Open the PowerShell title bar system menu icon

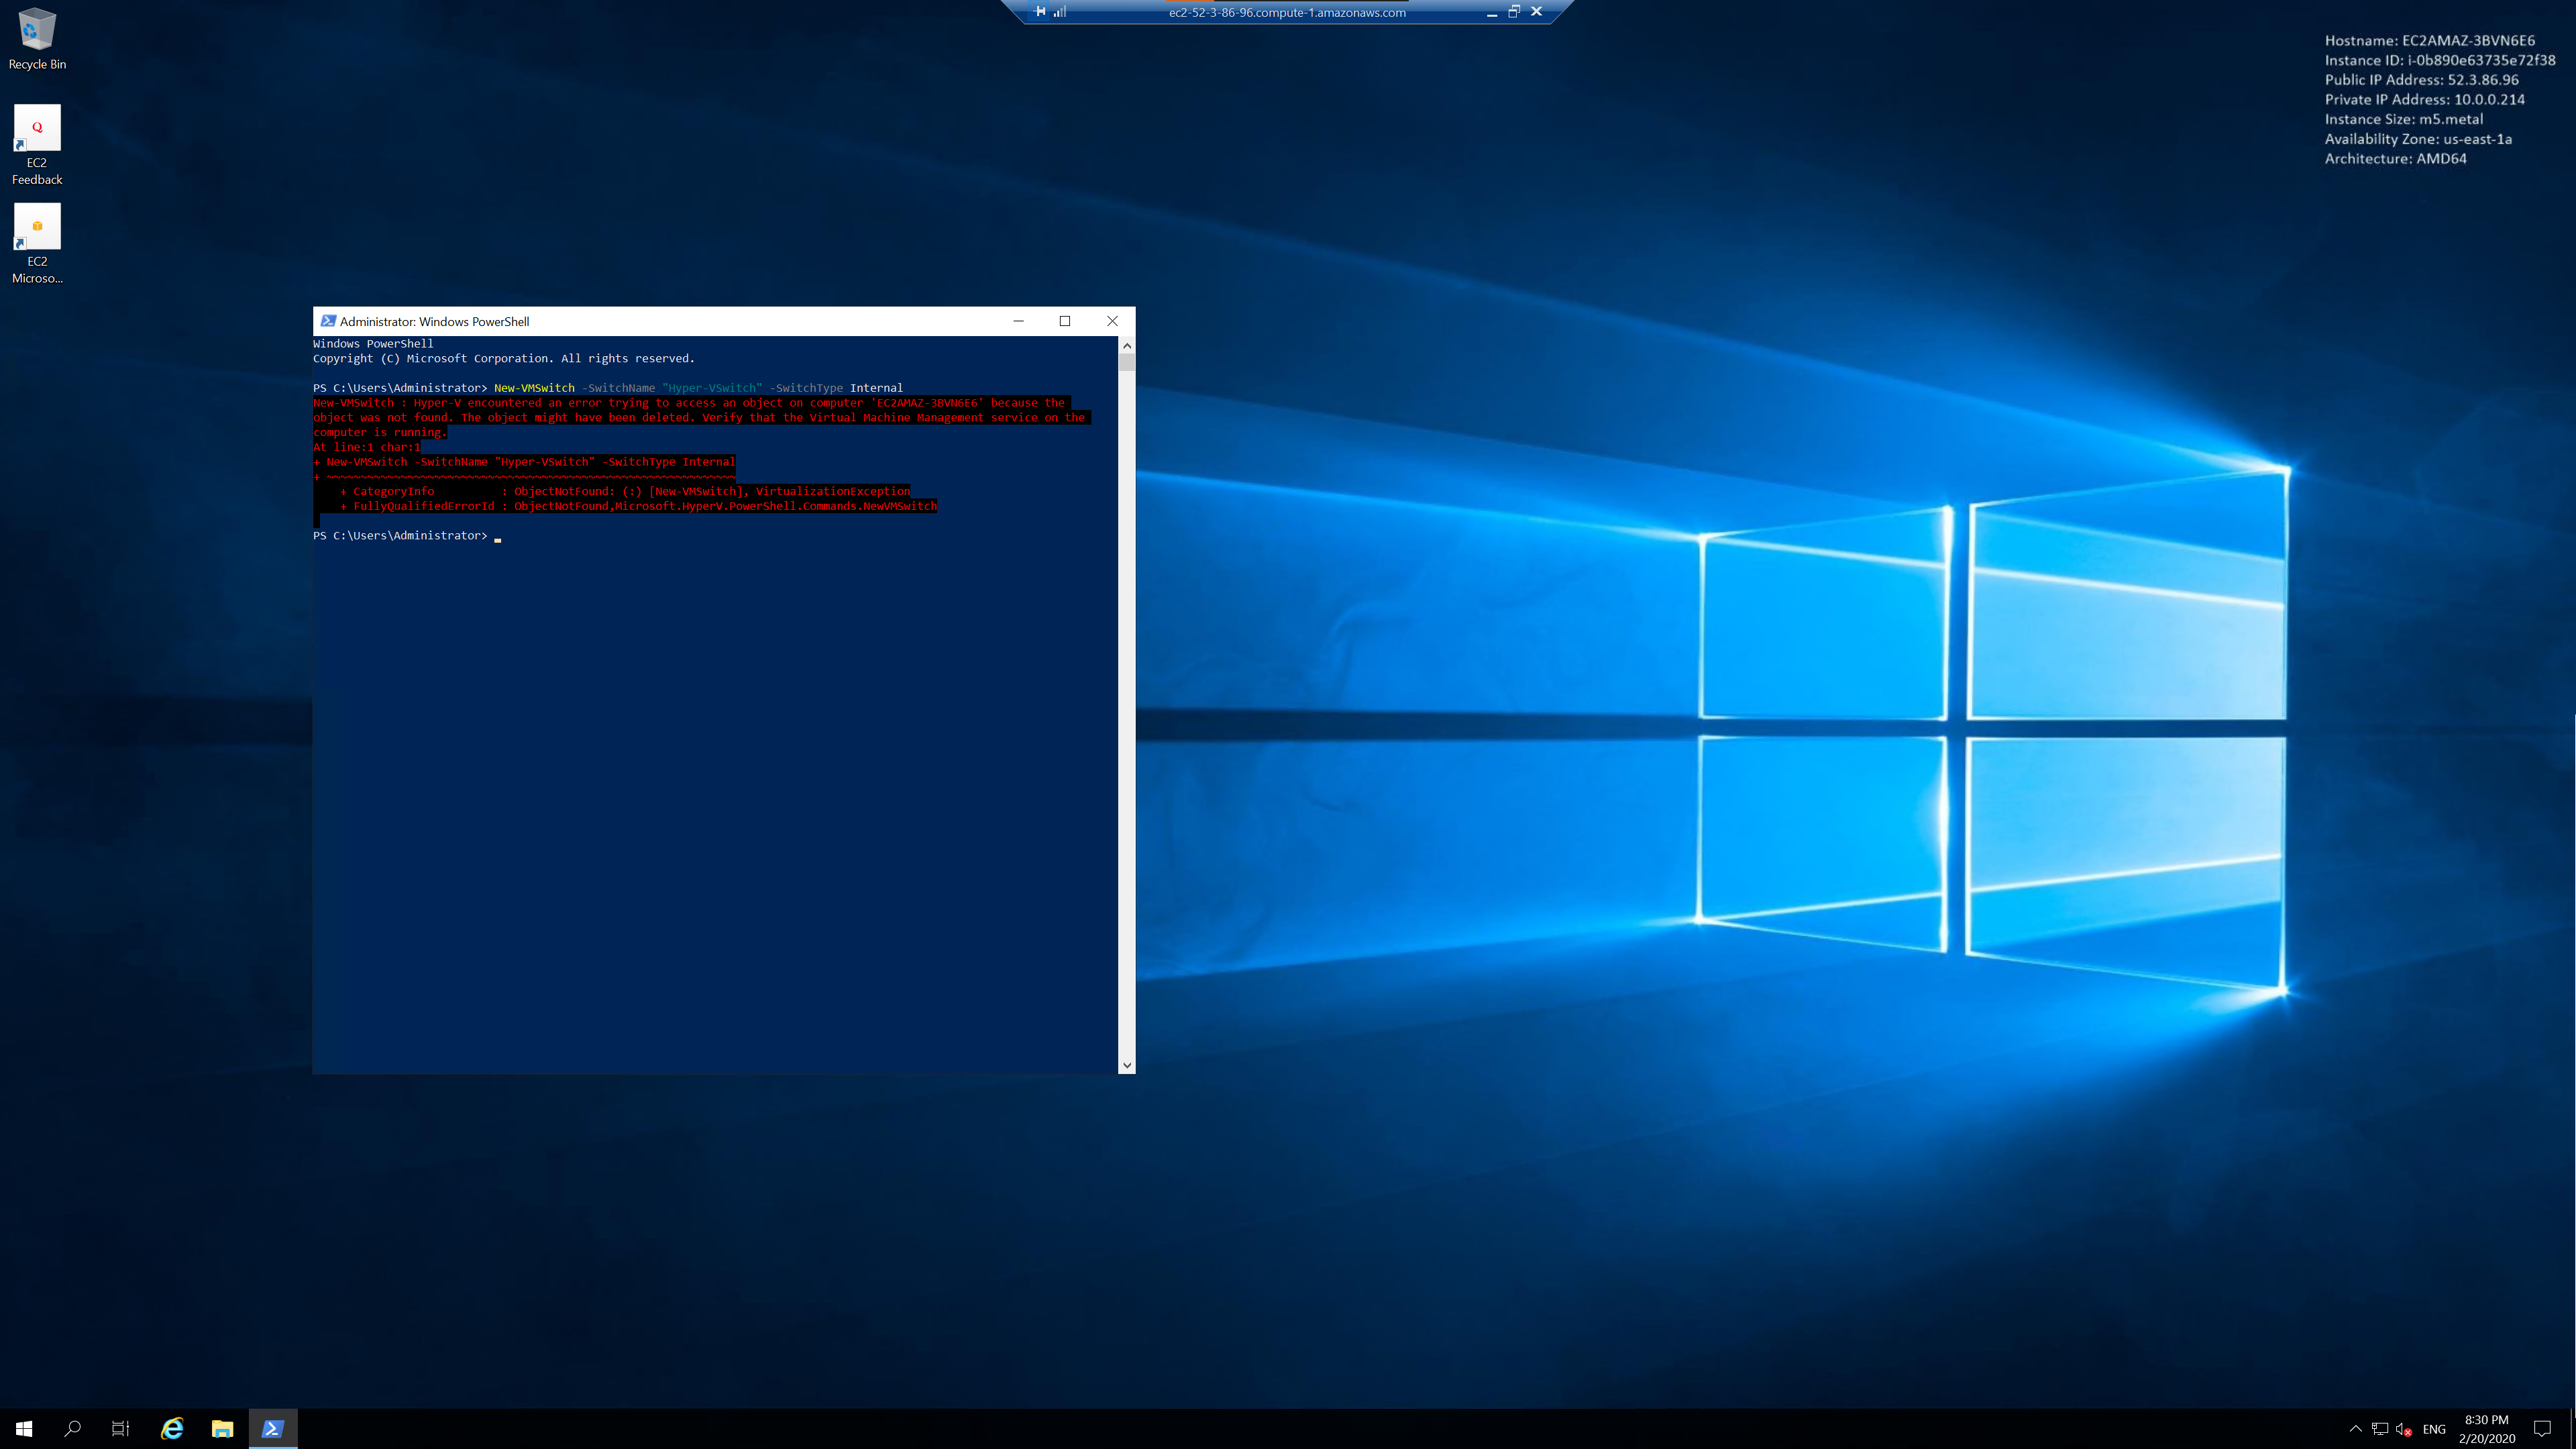click(328, 321)
